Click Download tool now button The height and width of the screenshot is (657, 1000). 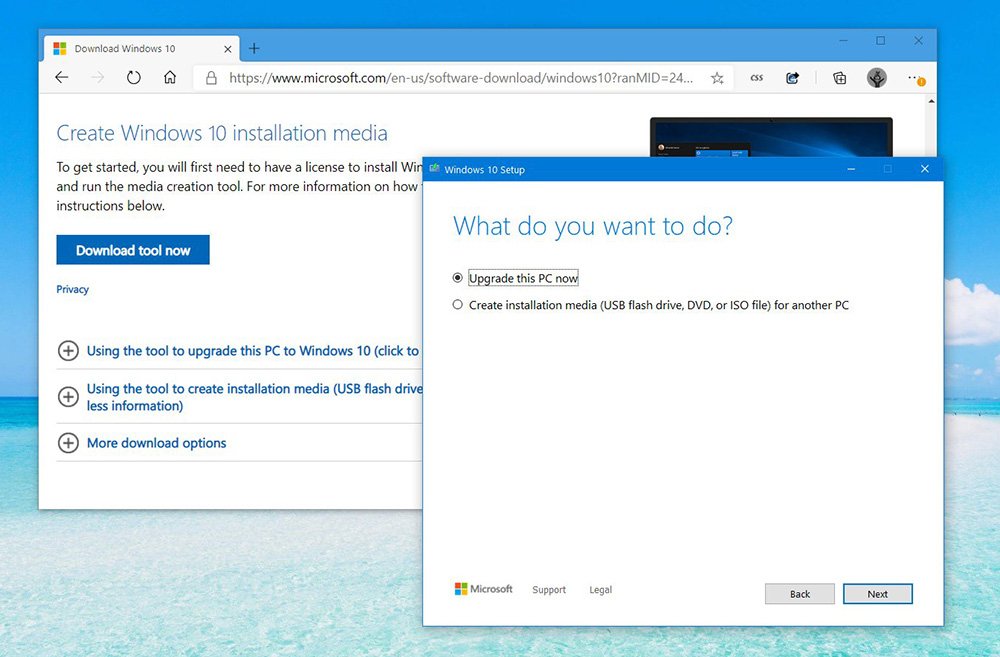(x=133, y=250)
